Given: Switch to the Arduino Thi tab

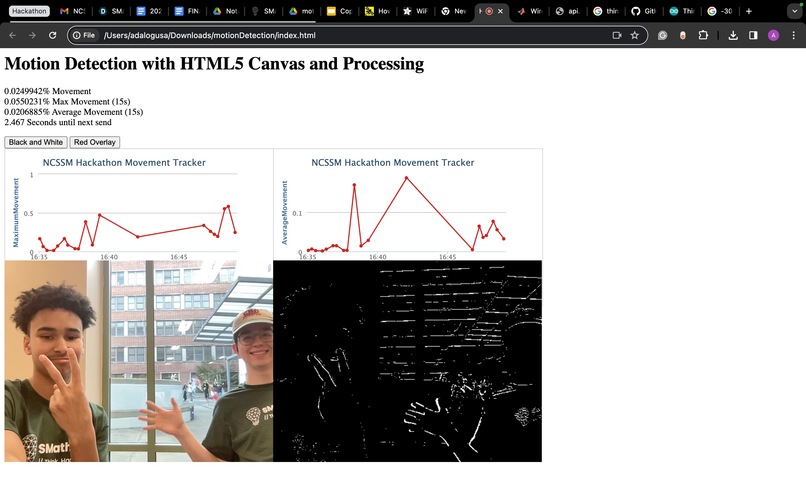Looking at the screenshot, I should 682,11.
